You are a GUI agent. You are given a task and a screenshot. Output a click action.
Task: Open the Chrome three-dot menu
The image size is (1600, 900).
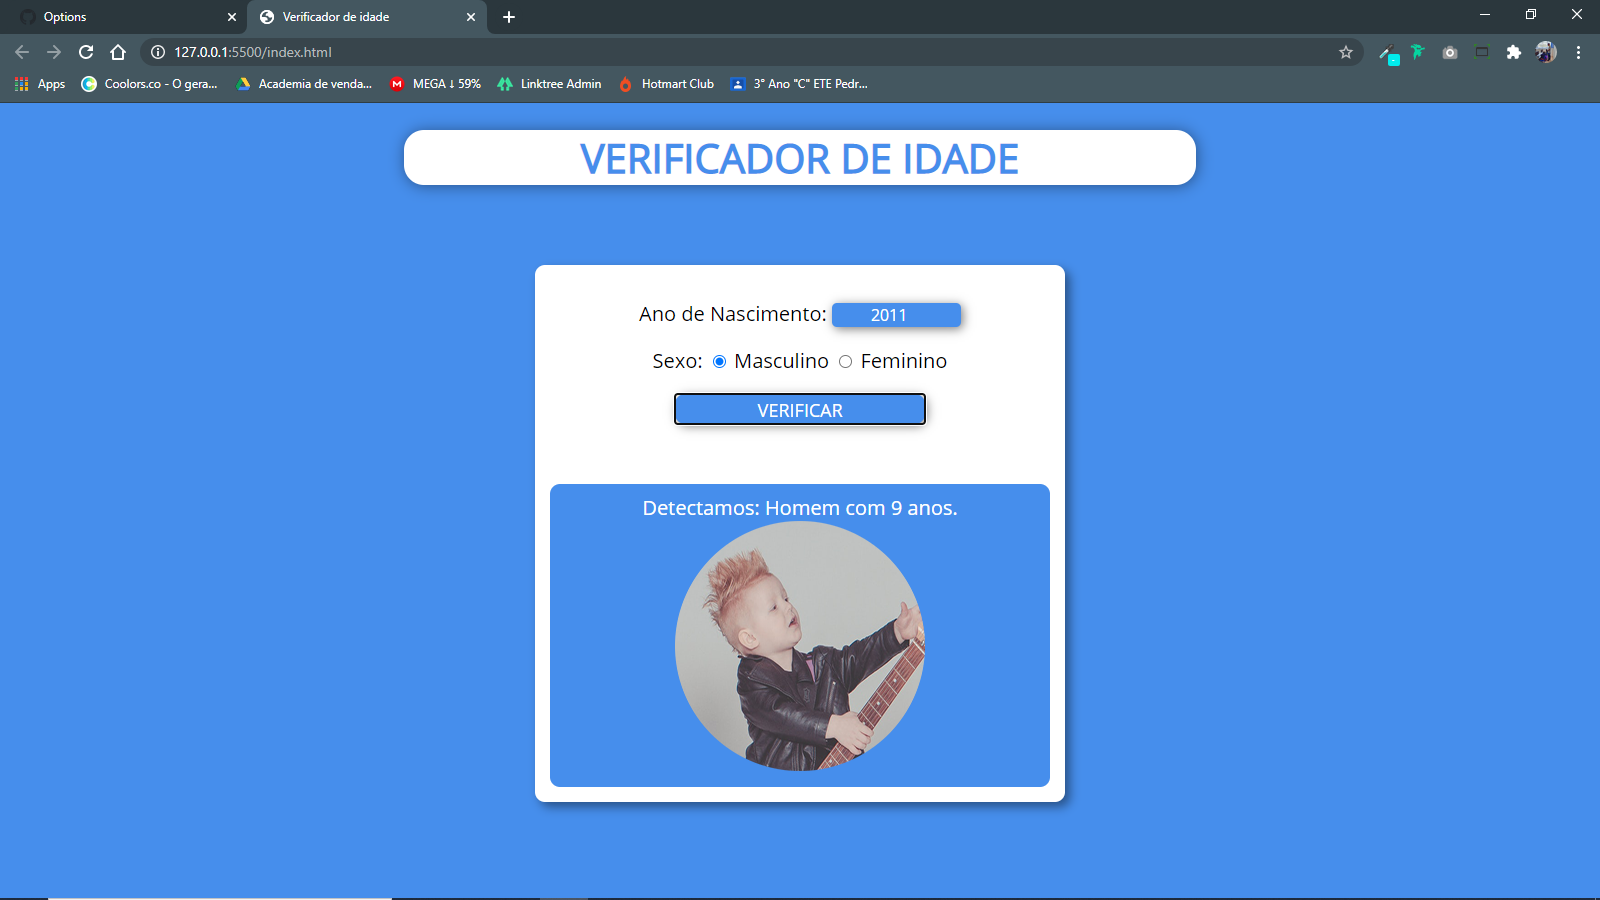1578,52
